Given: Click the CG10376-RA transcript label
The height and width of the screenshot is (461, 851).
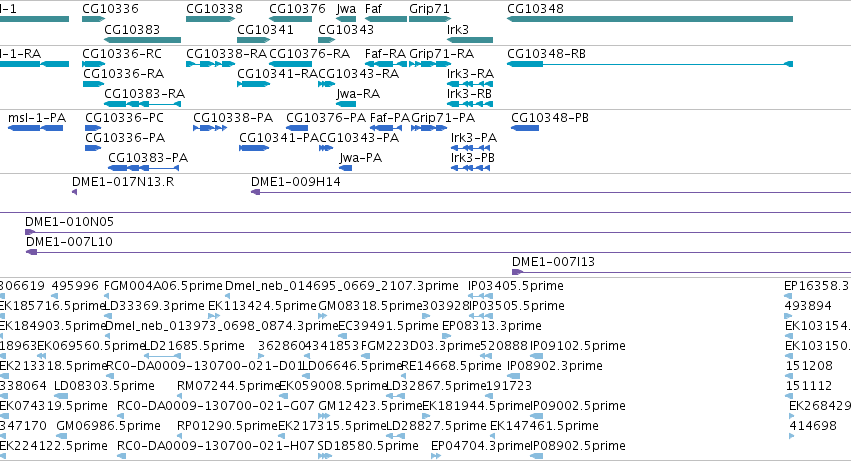Looking at the screenshot, I should click(309, 54).
